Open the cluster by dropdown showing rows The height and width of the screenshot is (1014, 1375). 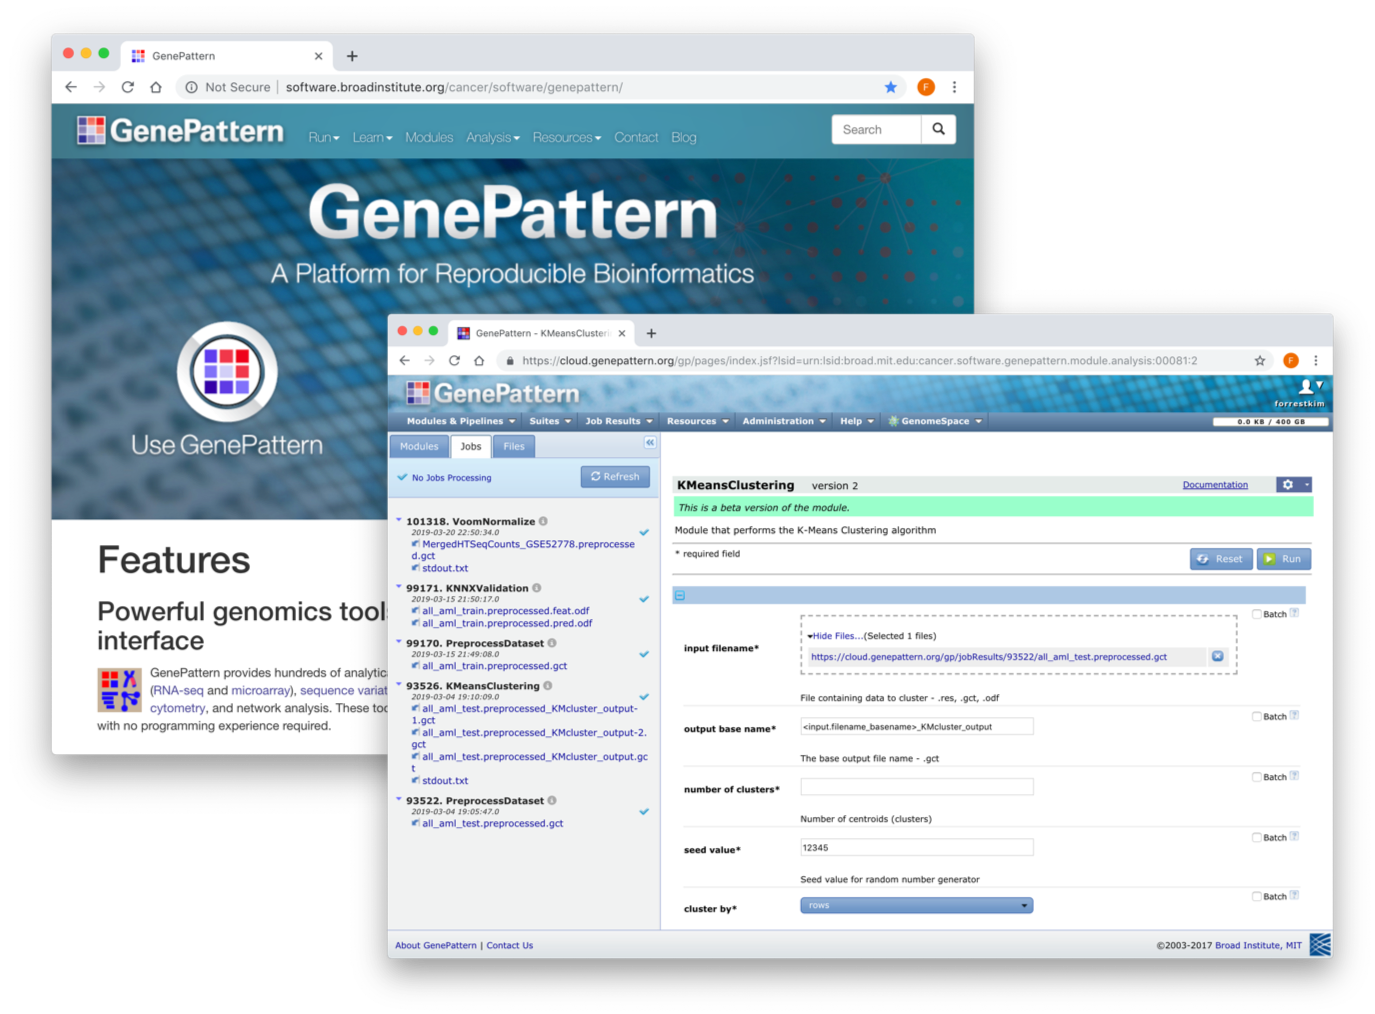916,905
